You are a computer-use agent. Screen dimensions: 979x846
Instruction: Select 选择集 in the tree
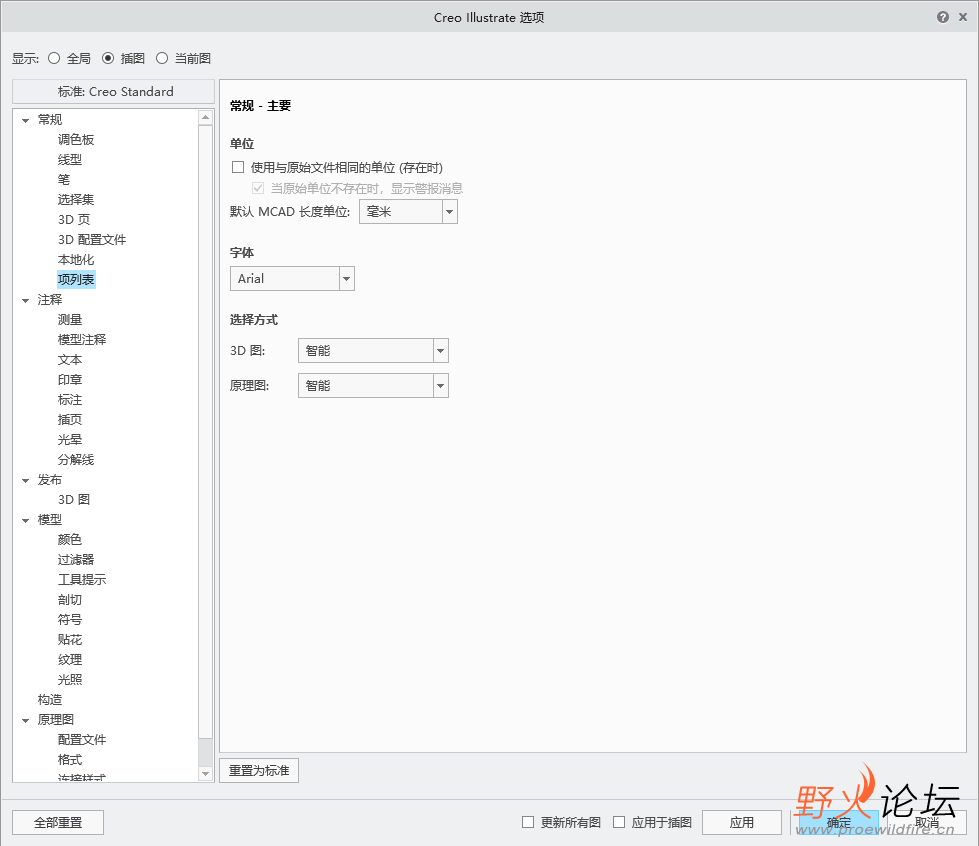76,199
